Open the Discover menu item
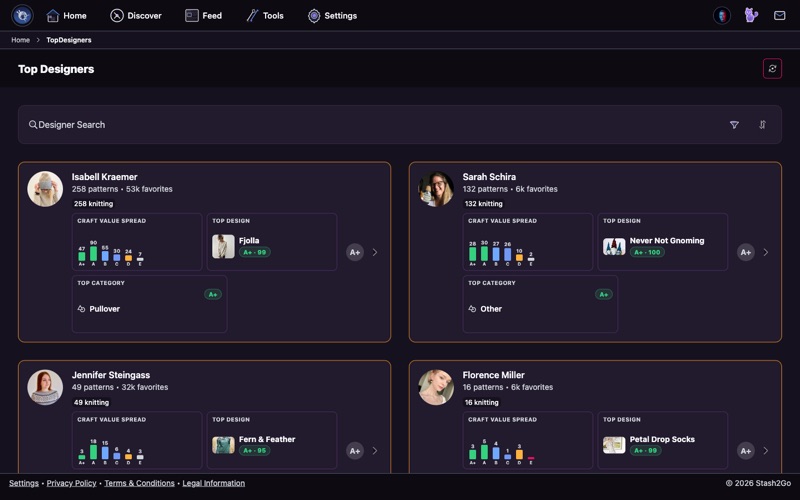Screen dimensions: 800x500 point(136,16)
